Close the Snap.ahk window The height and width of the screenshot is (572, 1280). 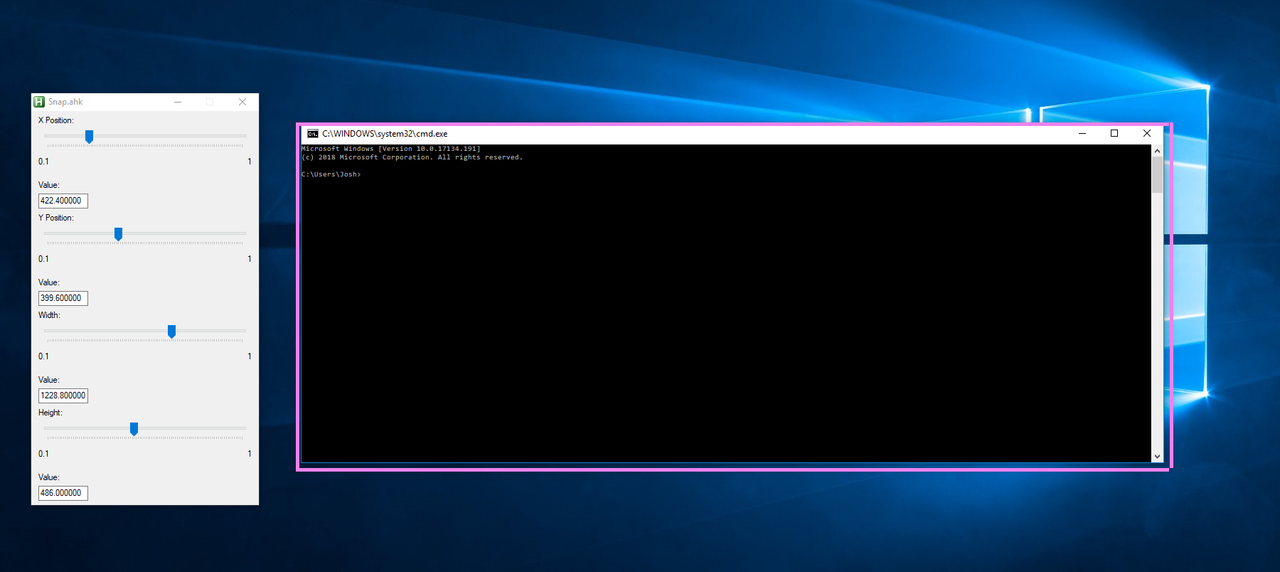(242, 102)
